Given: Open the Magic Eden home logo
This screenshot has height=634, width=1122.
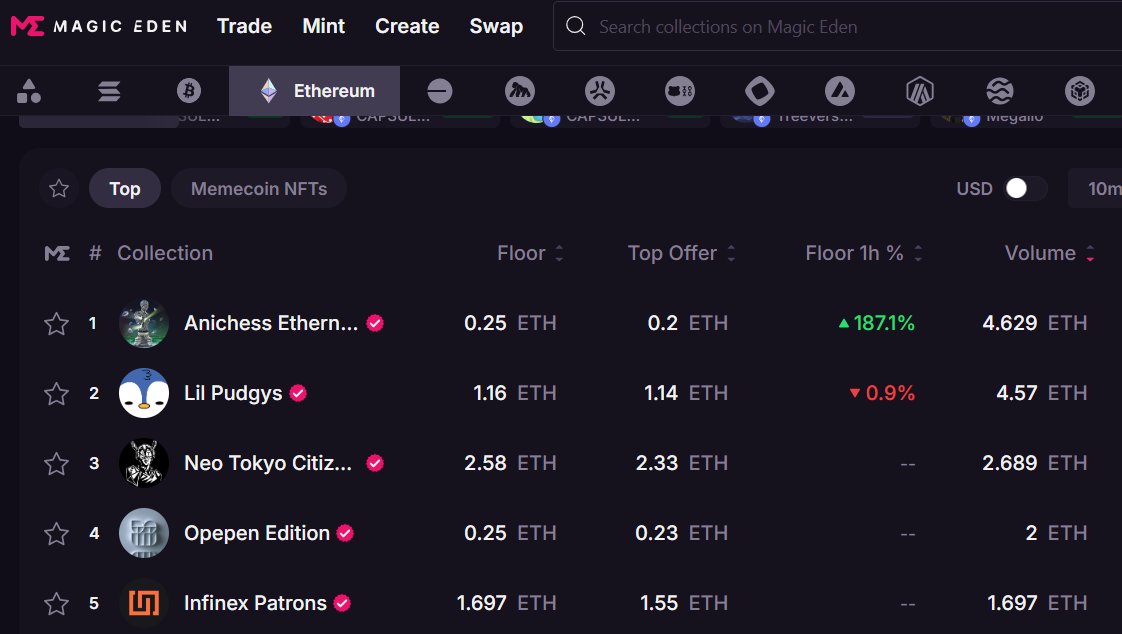Looking at the screenshot, I should (x=99, y=26).
